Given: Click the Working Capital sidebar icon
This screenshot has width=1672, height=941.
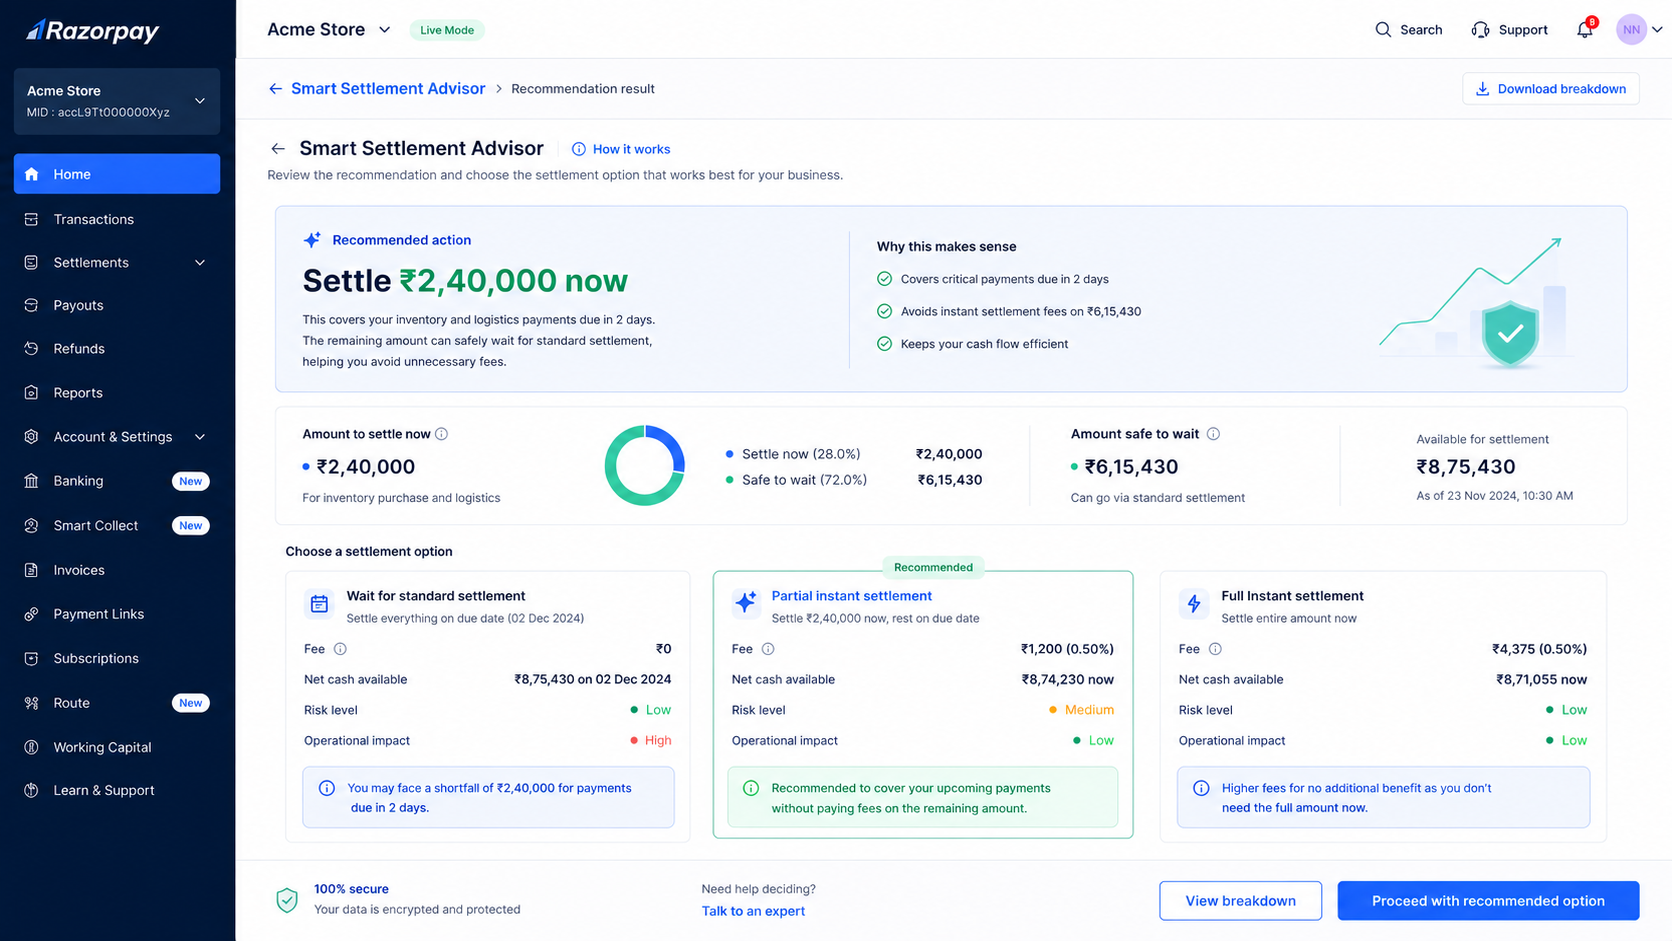Looking at the screenshot, I should point(32,747).
